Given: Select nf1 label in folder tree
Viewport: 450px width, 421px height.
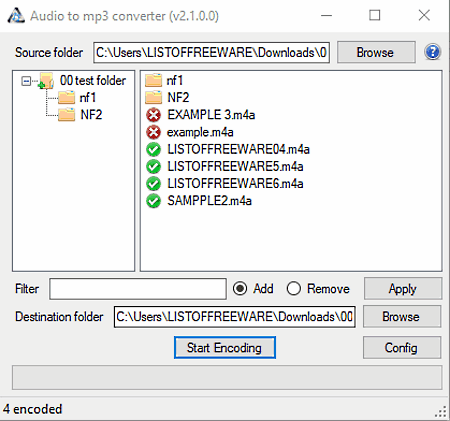Looking at the screenshot, I should pyautogui.click(x=88, y=98).
